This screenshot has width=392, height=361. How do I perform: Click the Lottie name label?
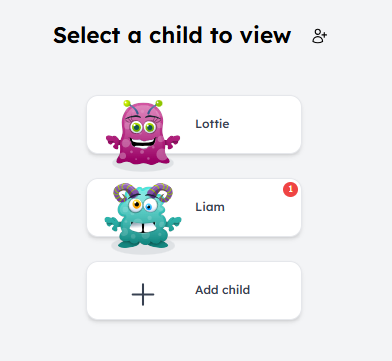[212, 124]
